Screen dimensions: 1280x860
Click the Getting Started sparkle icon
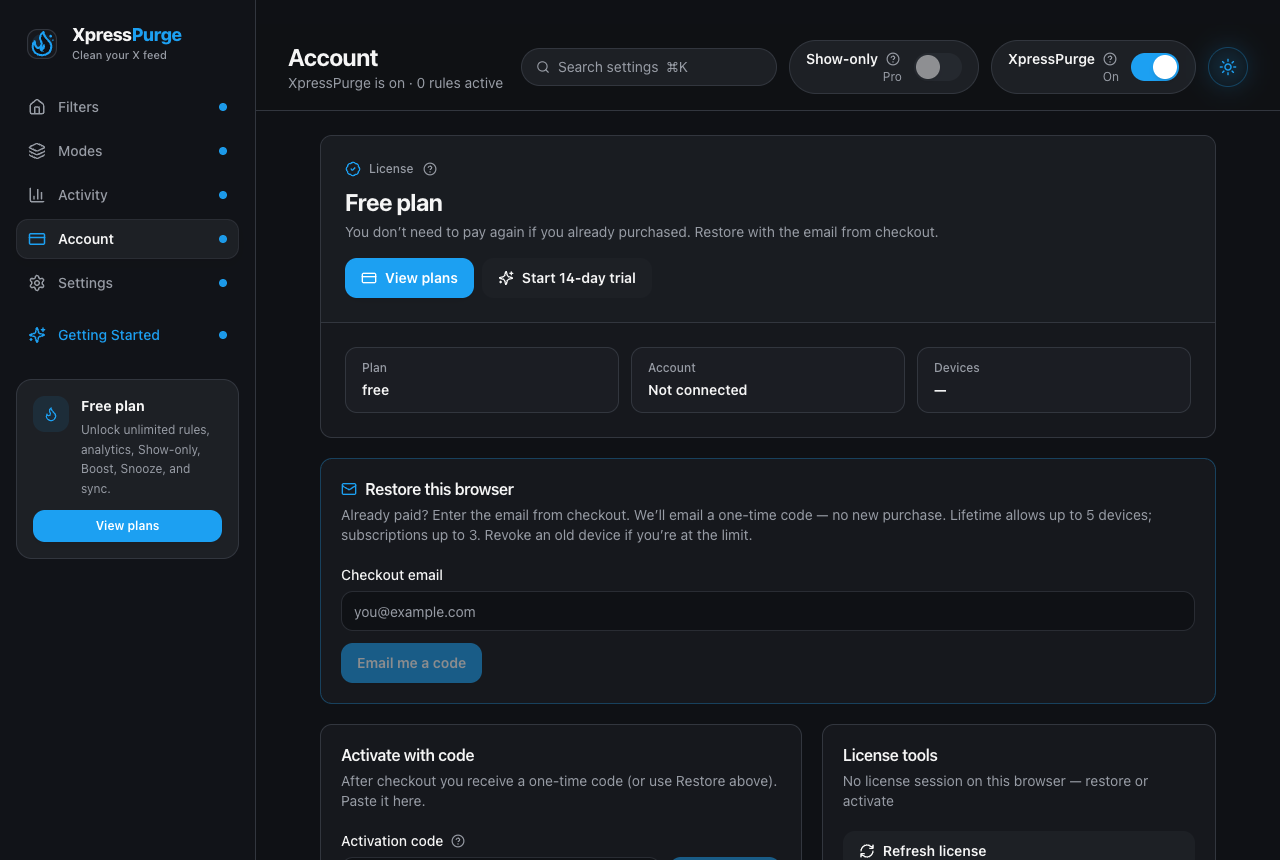coord(37,335)
